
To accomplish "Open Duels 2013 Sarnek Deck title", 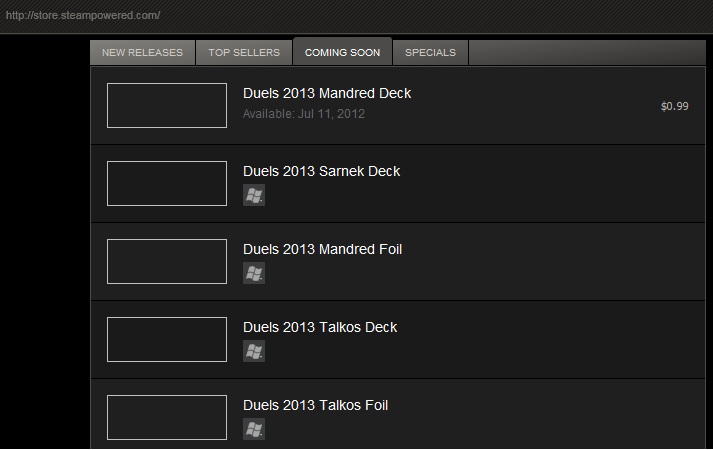I will click(321, 171).
